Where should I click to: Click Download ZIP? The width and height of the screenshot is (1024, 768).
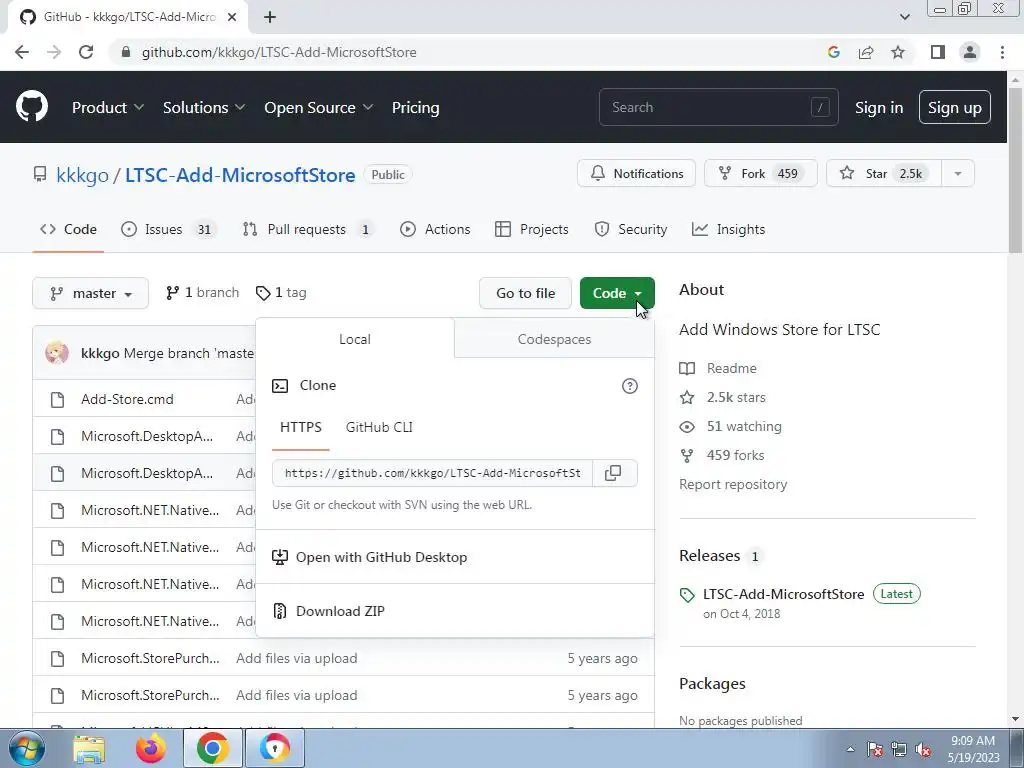pyautogui.click(x=340, y=611)
